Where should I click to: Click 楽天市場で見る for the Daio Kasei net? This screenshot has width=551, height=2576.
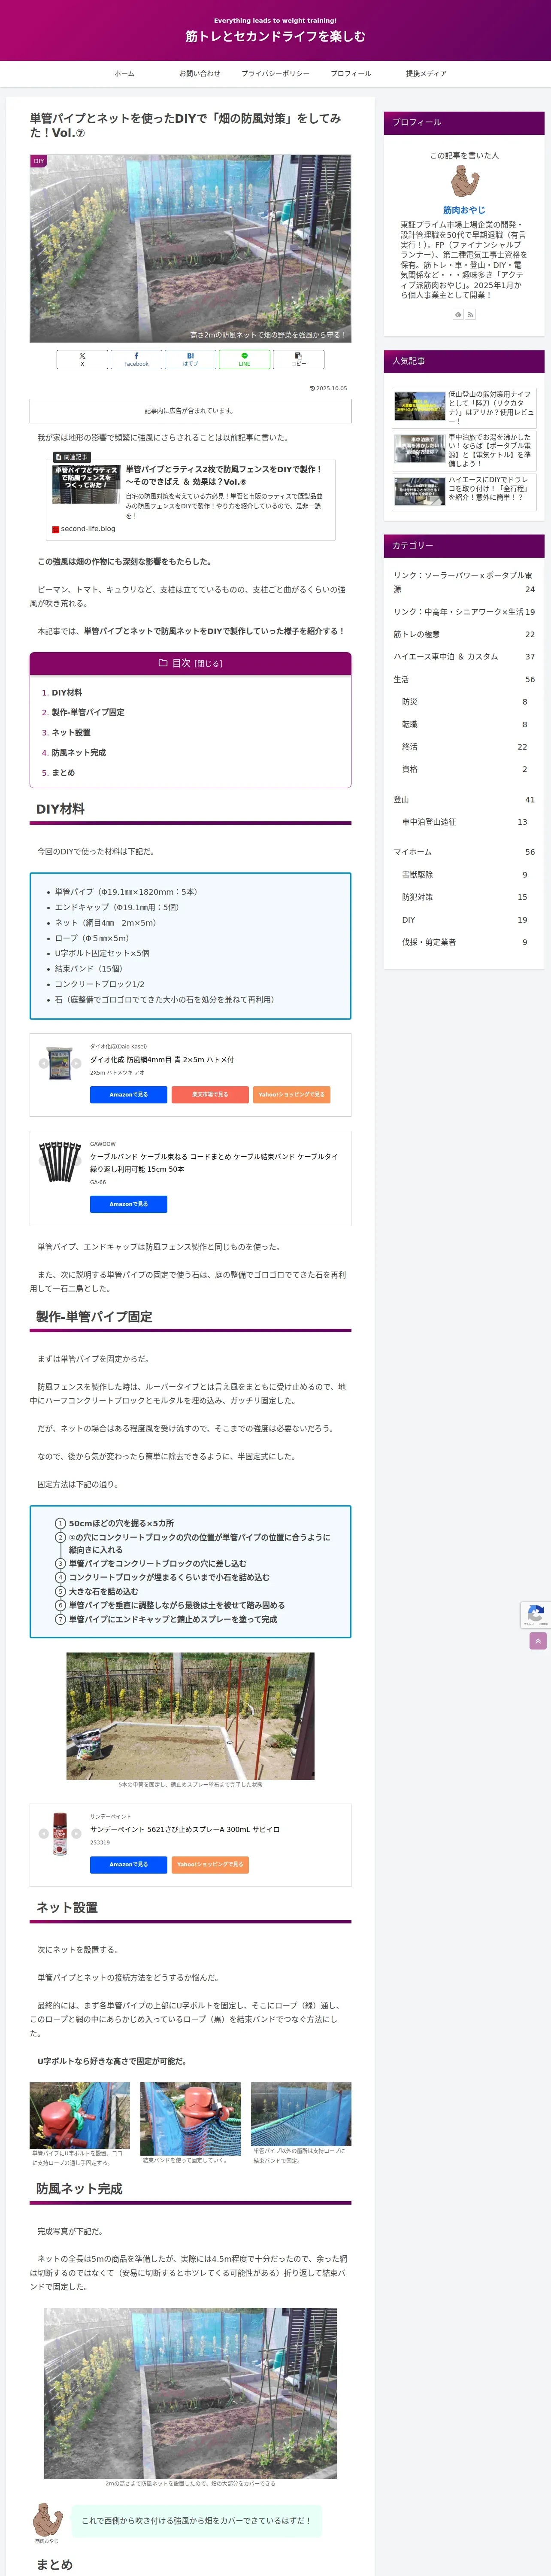pos(210,1094)
